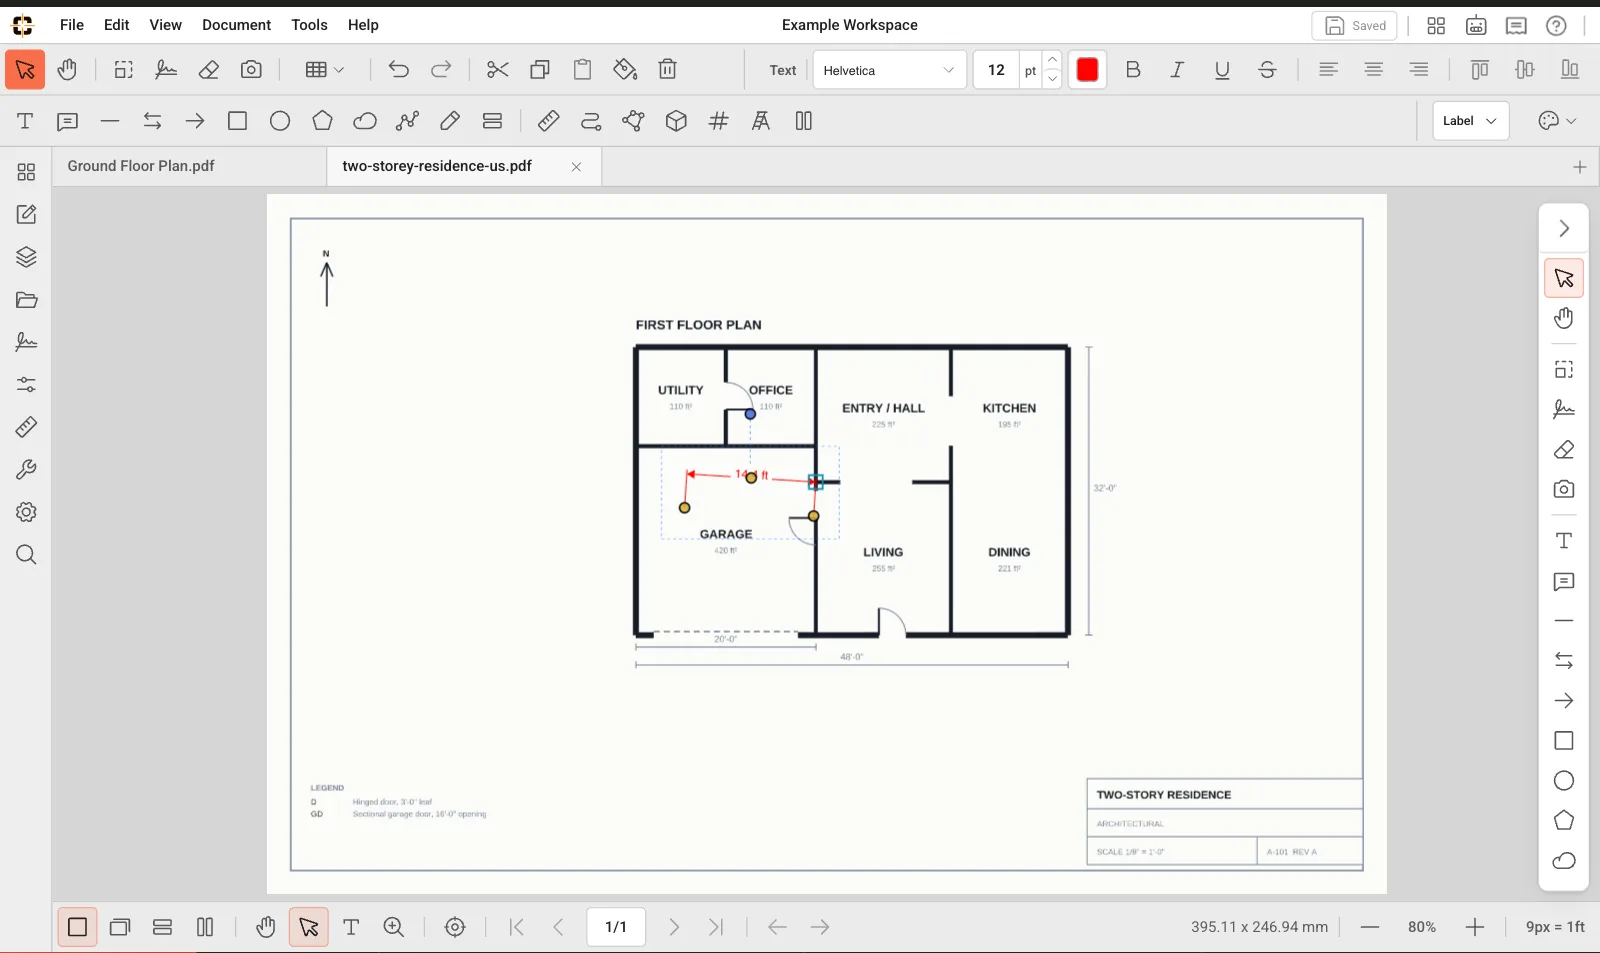Toggle italic text formatting
Viewport: 1600px width, 953px height.
point(1177,70)
